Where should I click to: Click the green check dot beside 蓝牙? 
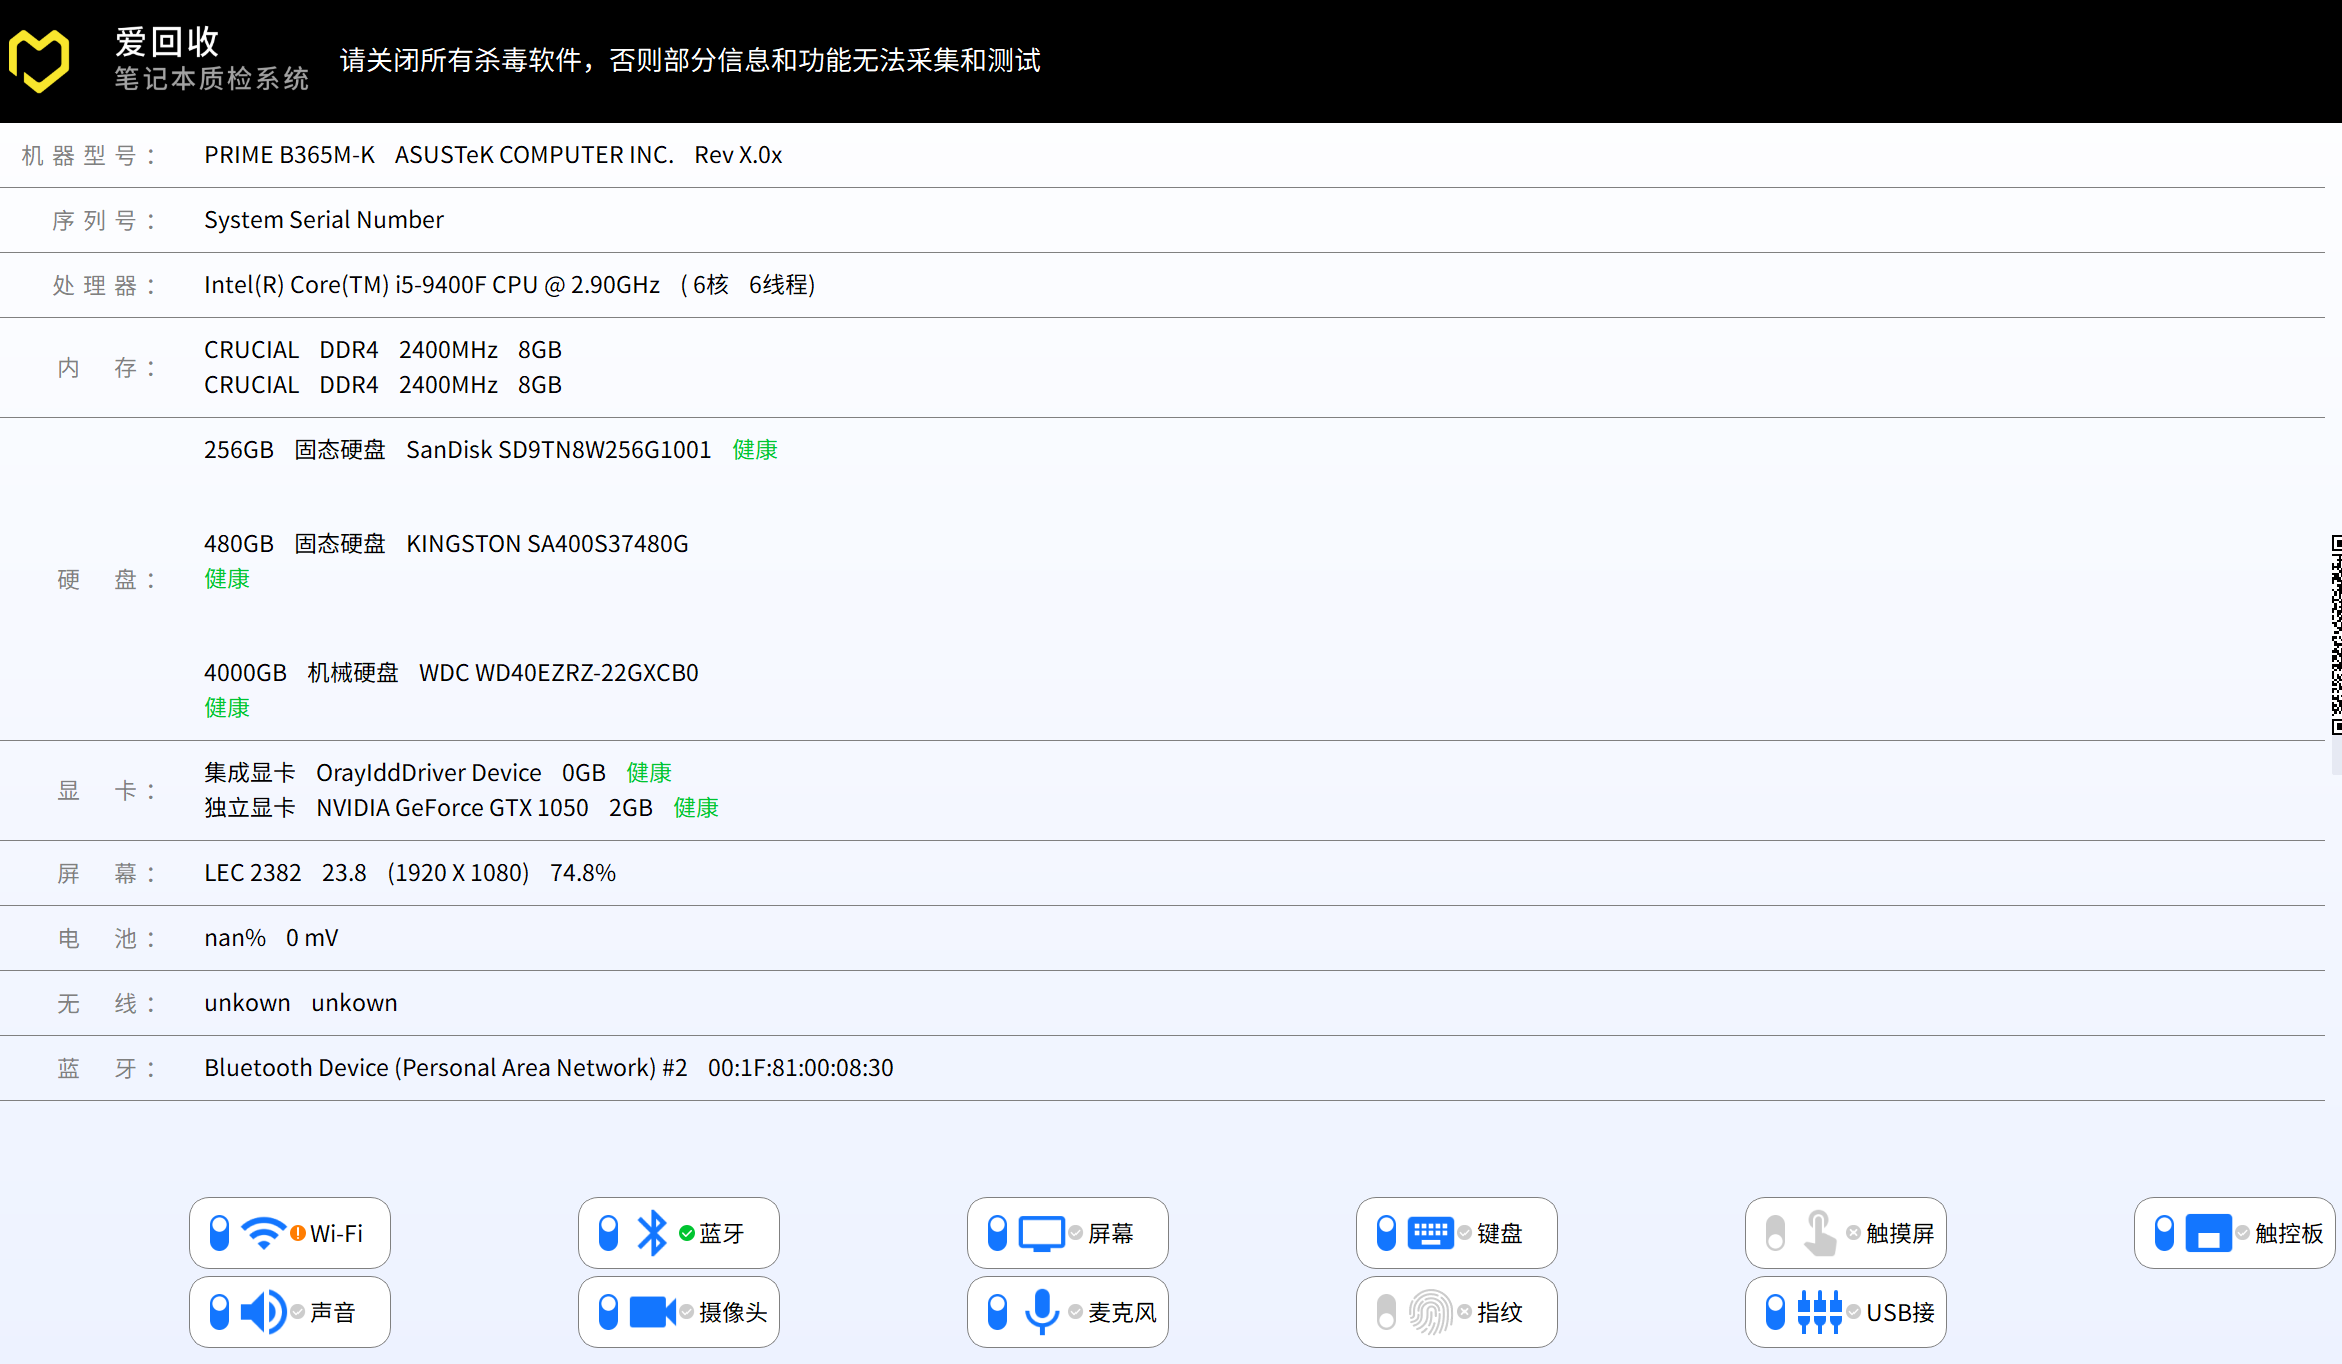click(687, 1233)
